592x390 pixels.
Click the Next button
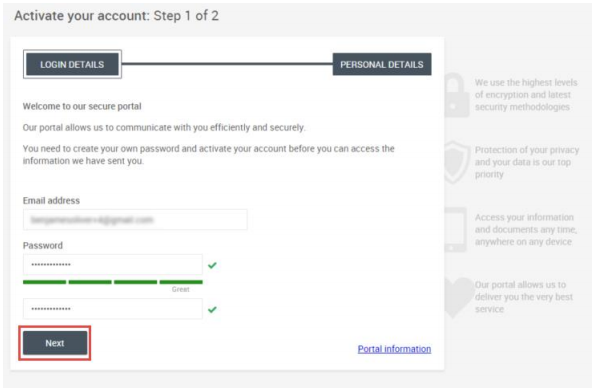tap(55, 343)
